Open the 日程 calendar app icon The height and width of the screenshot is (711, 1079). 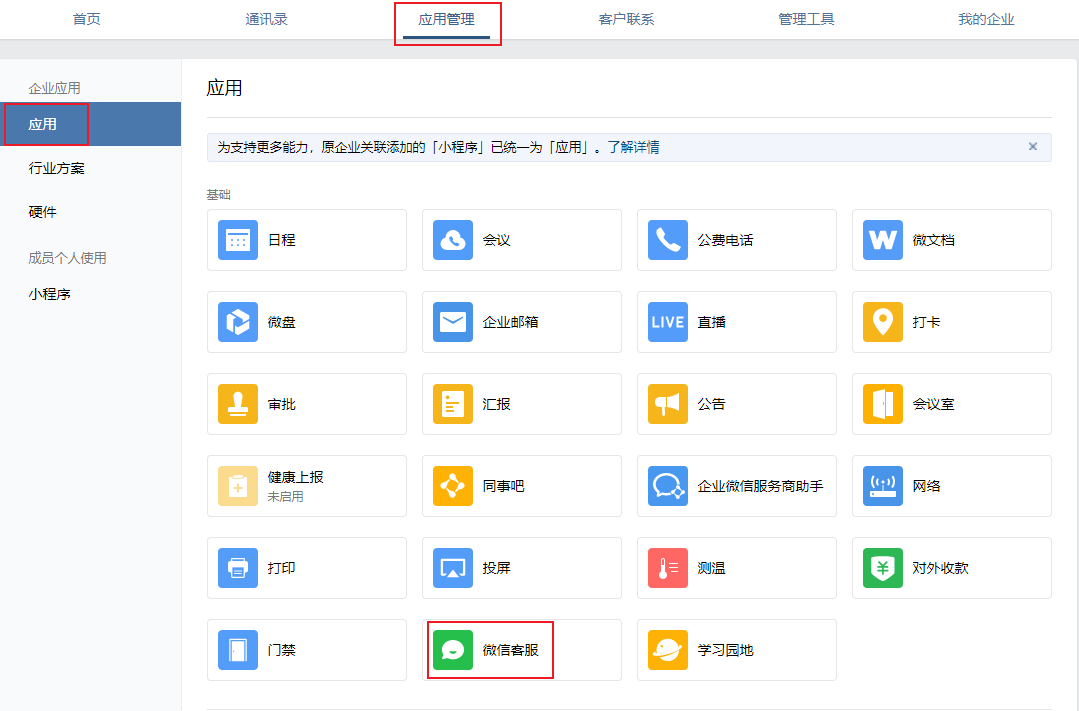click(237, 240)
